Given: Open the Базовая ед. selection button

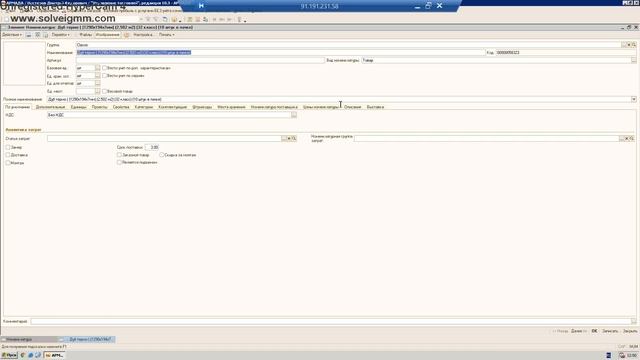Looking at the screenshot, I should pos(98,68).
